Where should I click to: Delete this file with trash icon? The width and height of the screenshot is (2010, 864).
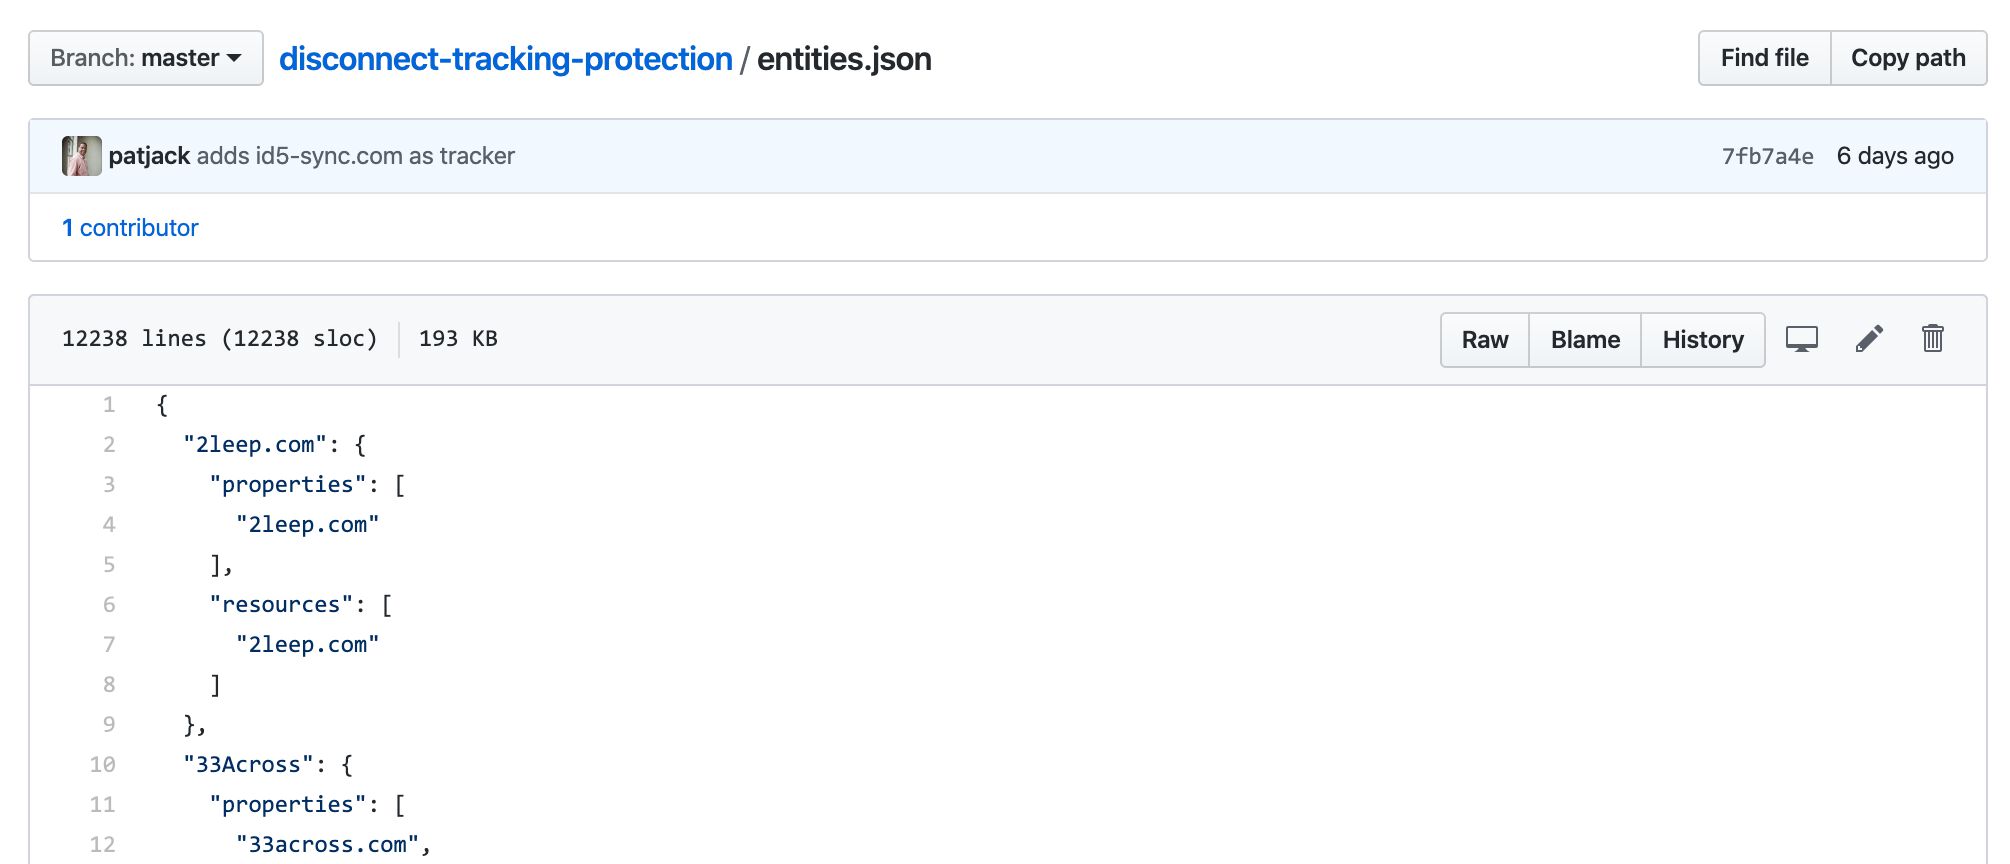click(1932, 339)
